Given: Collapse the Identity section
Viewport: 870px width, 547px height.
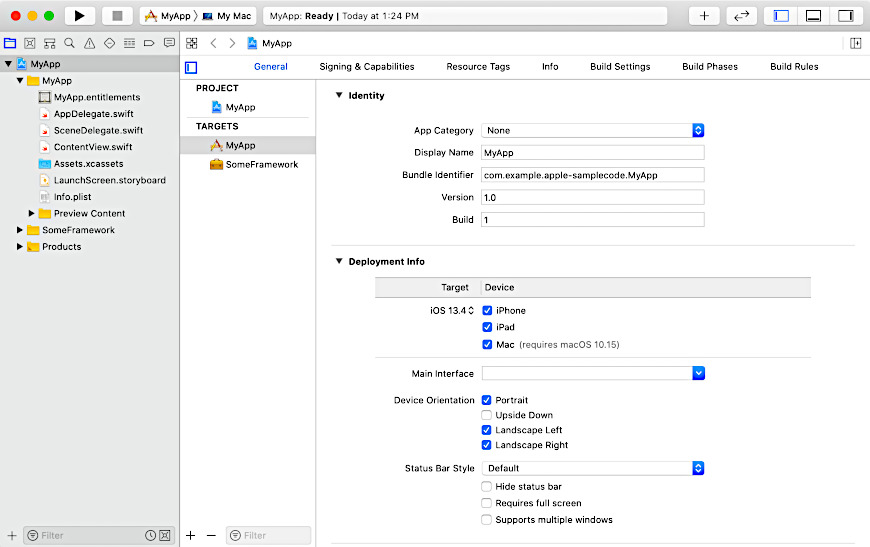Looking at the screenshot, I should point(339,95).
